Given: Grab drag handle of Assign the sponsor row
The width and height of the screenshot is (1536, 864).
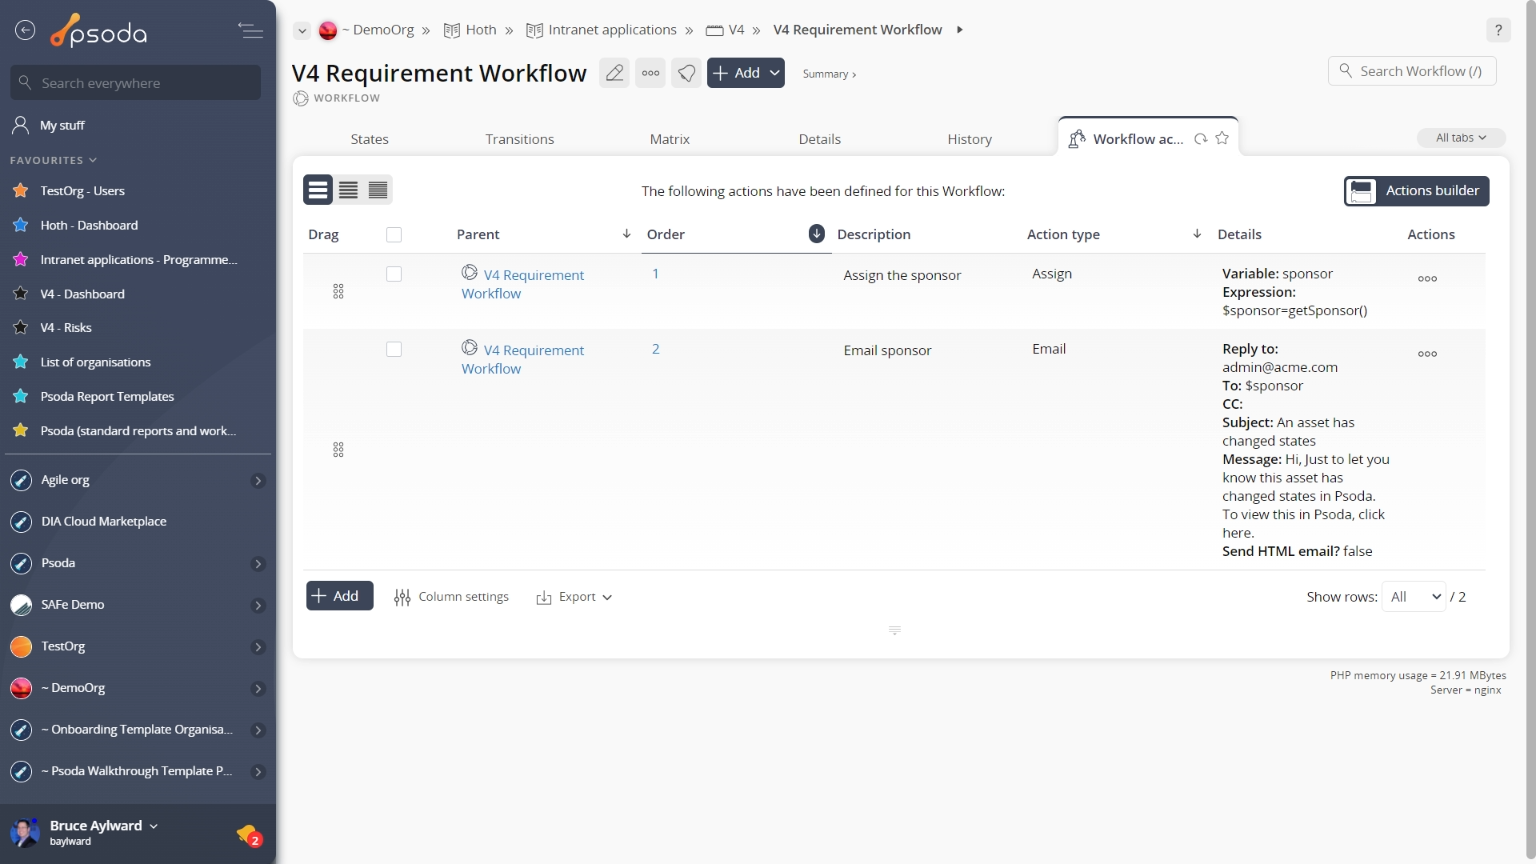Looking at the screenshot, I should [x=338, y=291].
